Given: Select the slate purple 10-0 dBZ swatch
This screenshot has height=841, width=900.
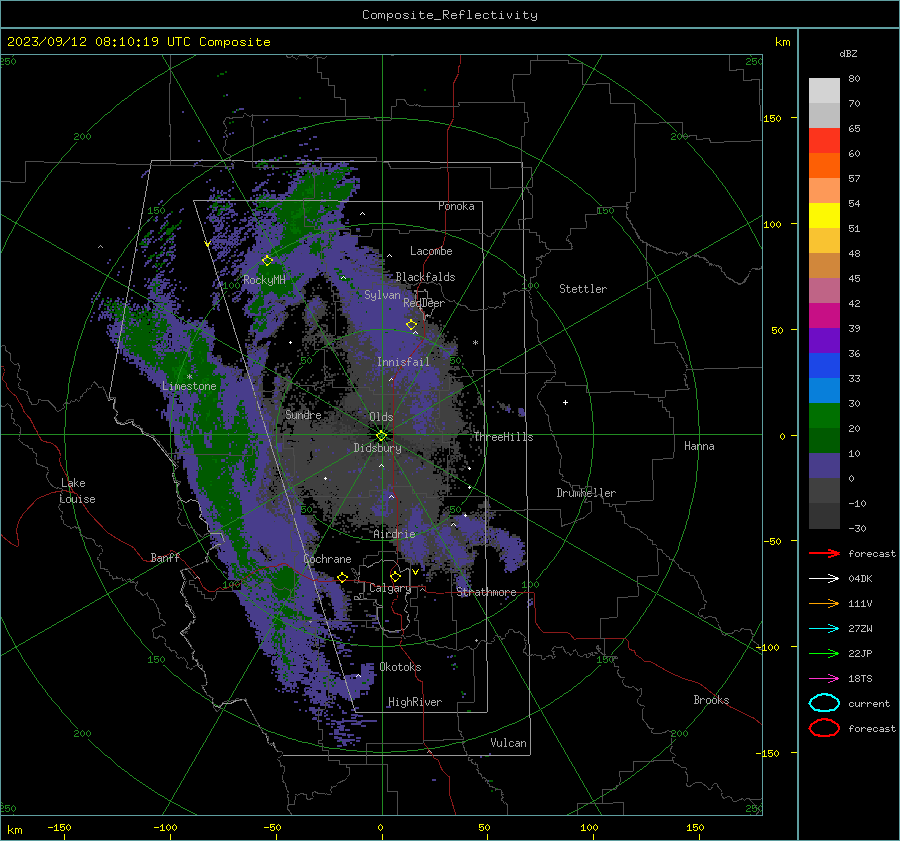Looking at the screenshot, I should (x=824, y=466).
